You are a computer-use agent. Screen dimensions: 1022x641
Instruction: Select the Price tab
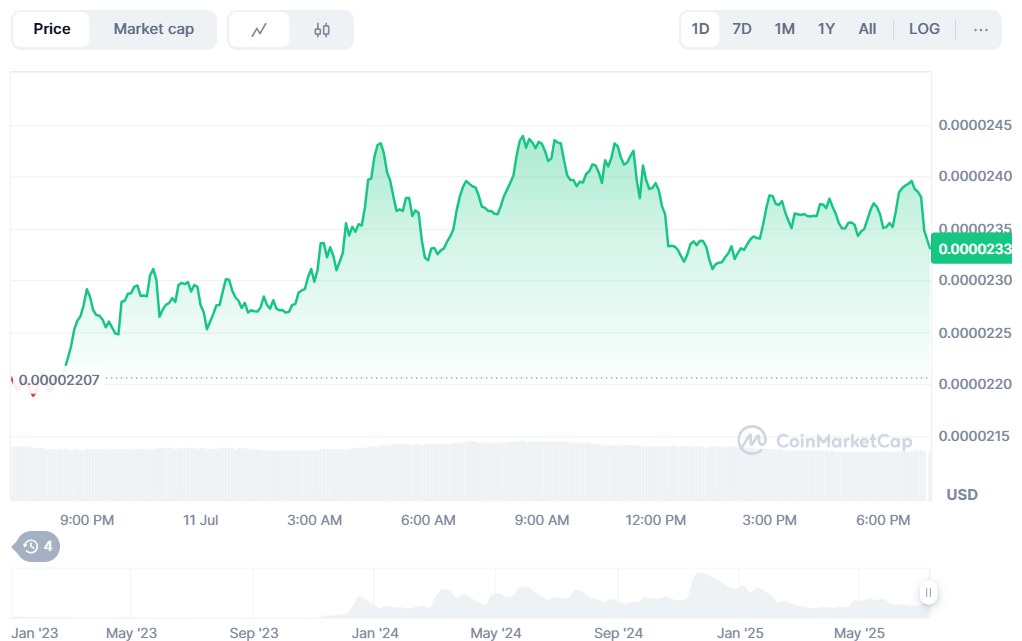pos(52,29)
